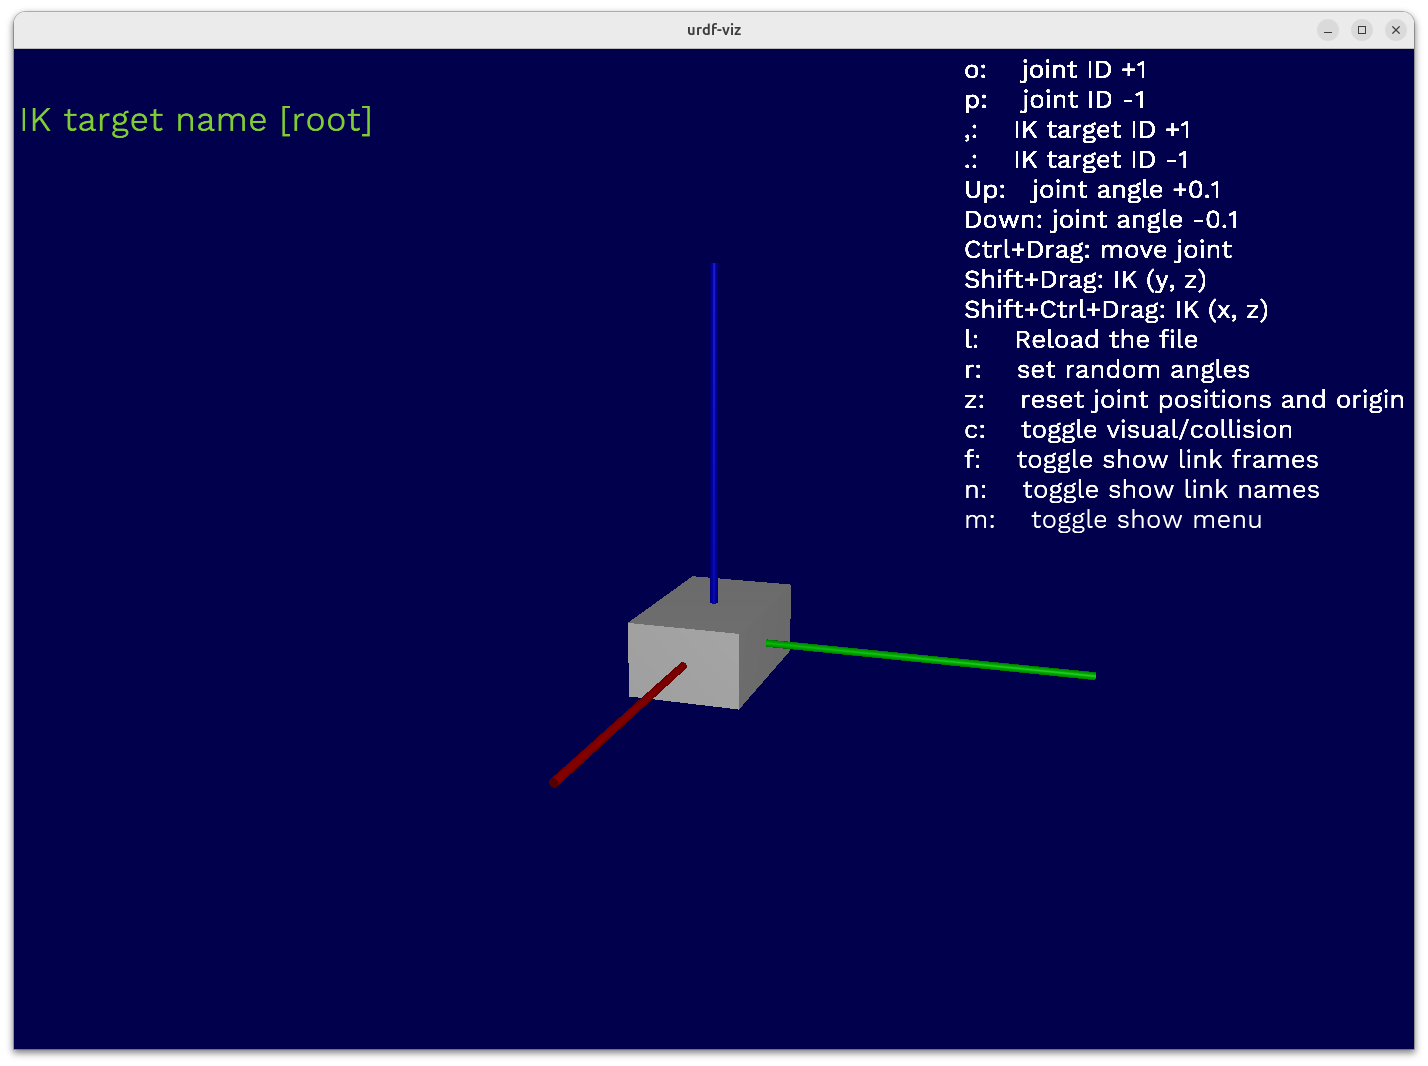The height and width of the screenshot is (1066, 1428).
Task: Minimize the urdf-viz window
Action: (1328, 30)
